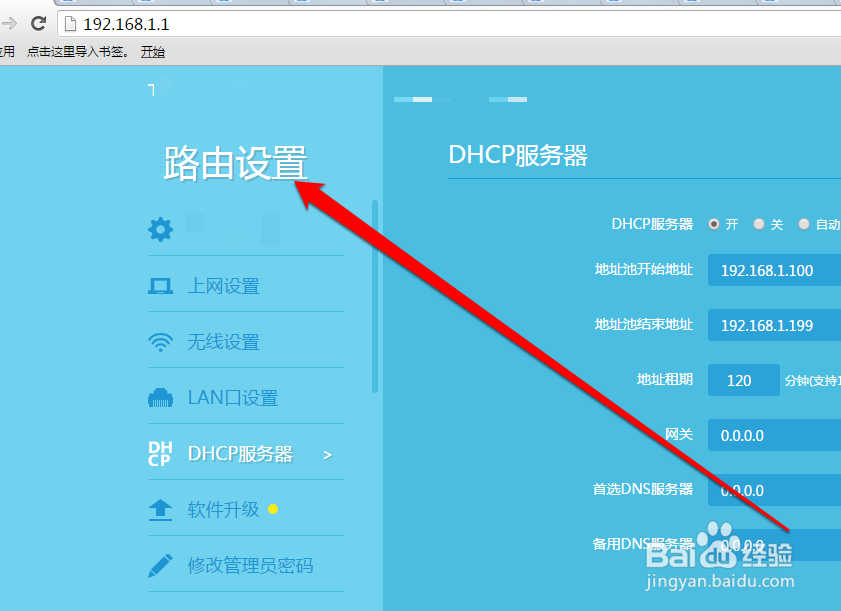Click the pencil icon for 修改管理员密码
Screen dimensions: 841x611
coord(160,566)
